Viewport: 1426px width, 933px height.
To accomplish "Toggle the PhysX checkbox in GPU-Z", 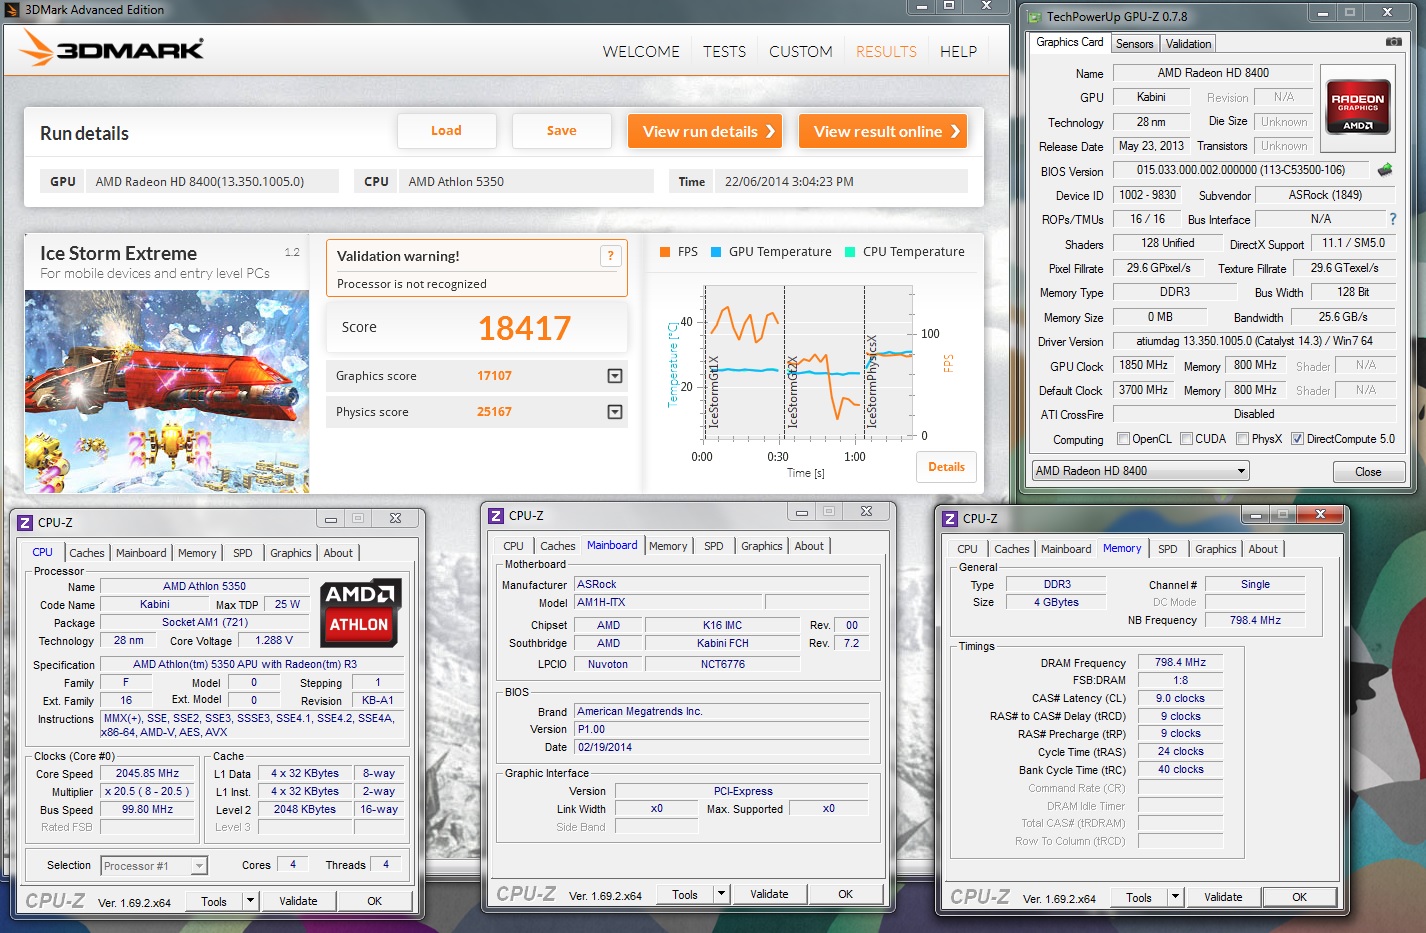I will (1242, 438).
